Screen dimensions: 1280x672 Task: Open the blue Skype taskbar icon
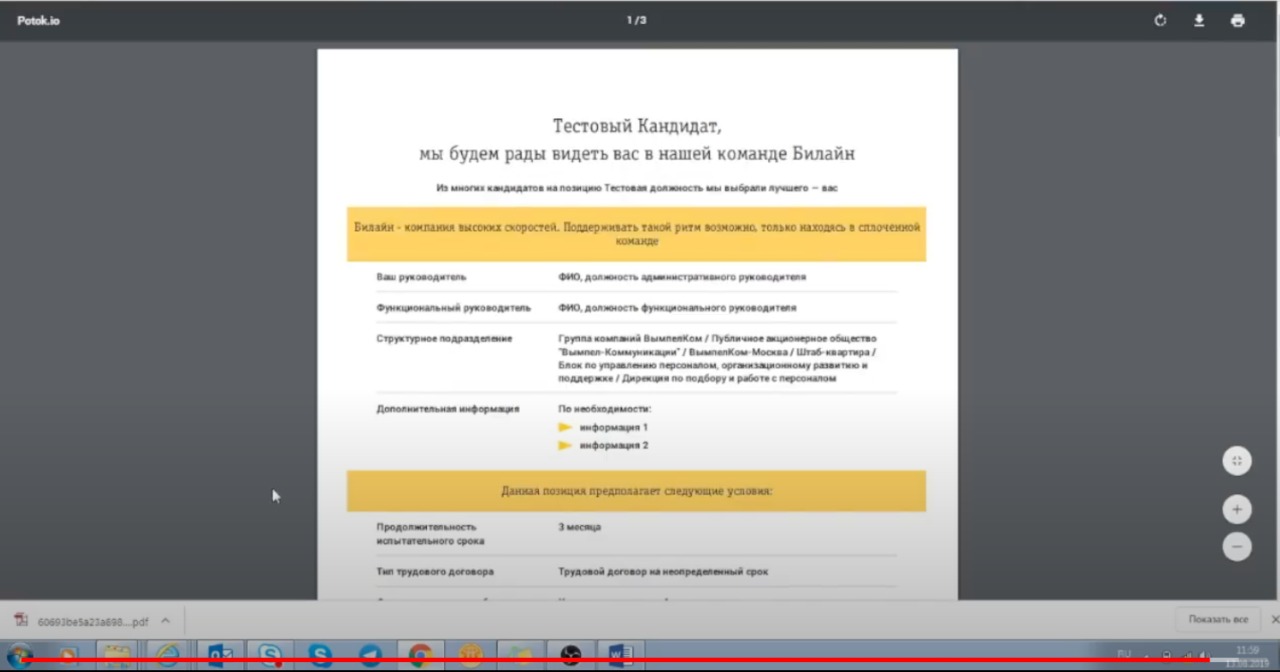[320, 656]
